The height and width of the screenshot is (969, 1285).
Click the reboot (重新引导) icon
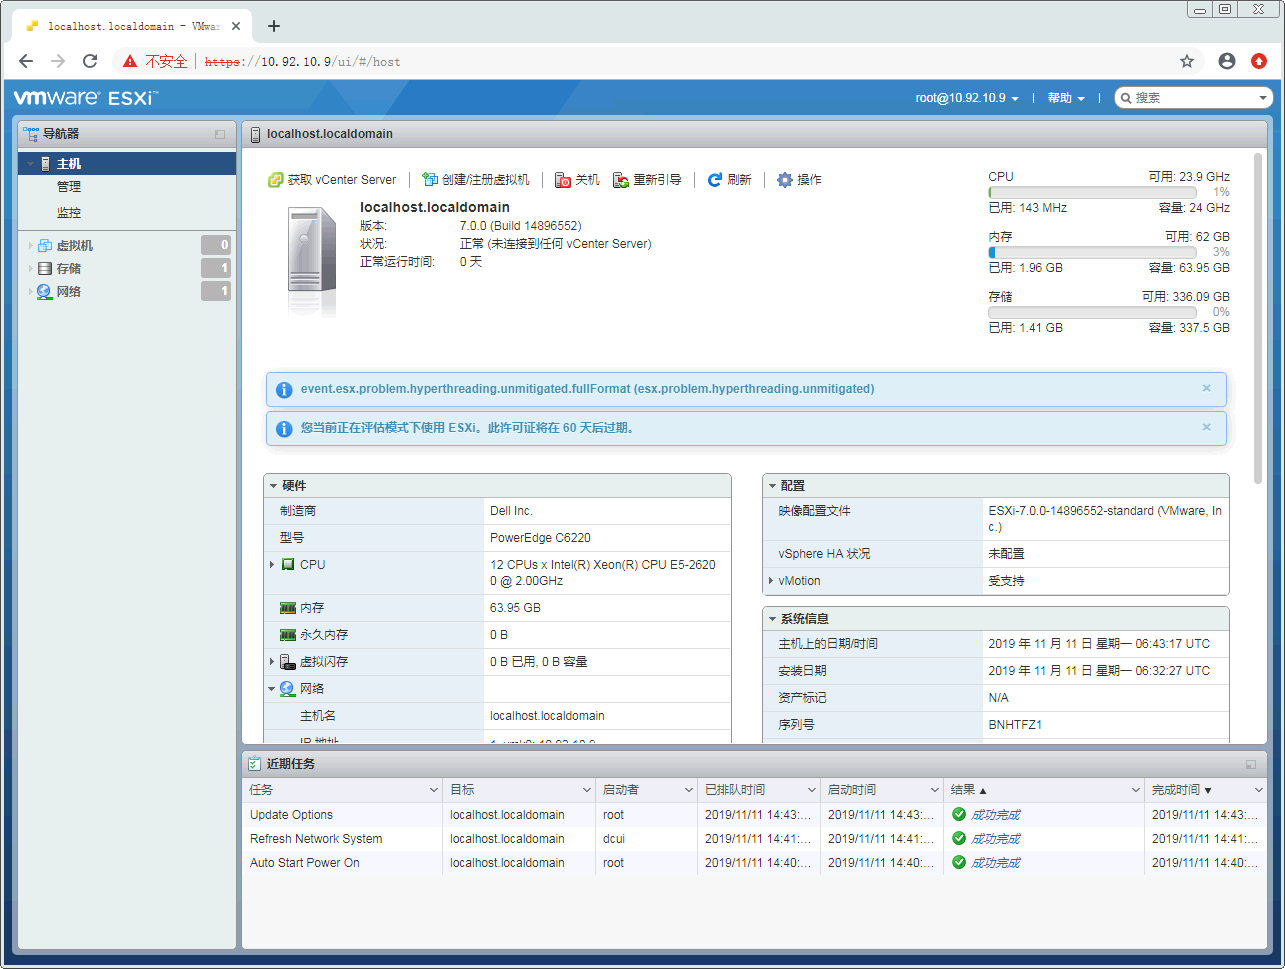coord(621,180)
